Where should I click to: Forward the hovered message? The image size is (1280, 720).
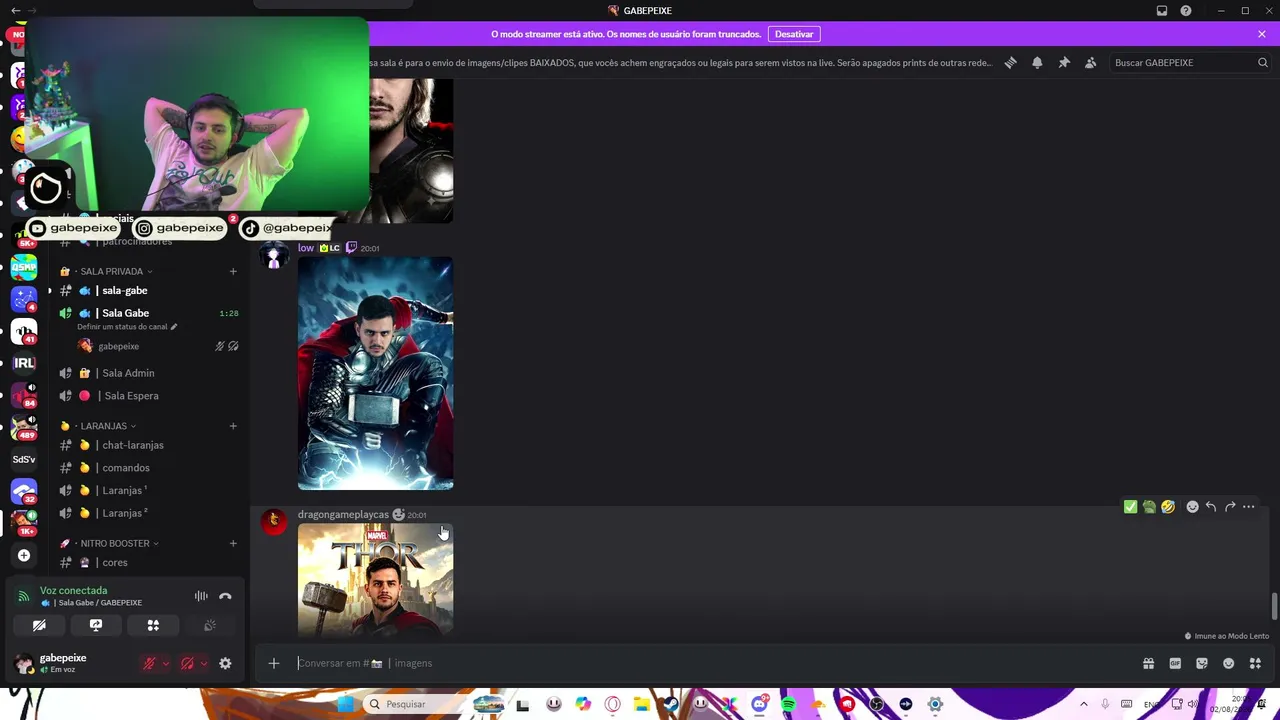click(x=1230, y=507)
